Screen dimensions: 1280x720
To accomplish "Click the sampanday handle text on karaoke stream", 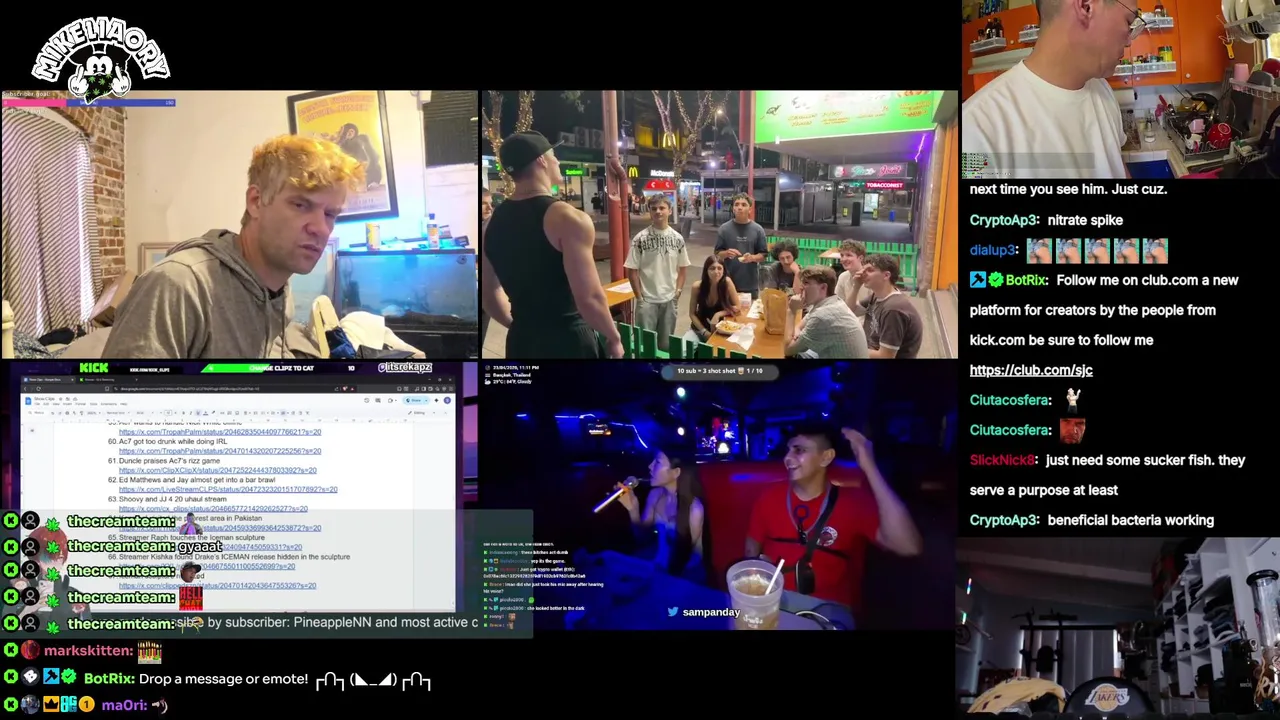I will 711,612.
